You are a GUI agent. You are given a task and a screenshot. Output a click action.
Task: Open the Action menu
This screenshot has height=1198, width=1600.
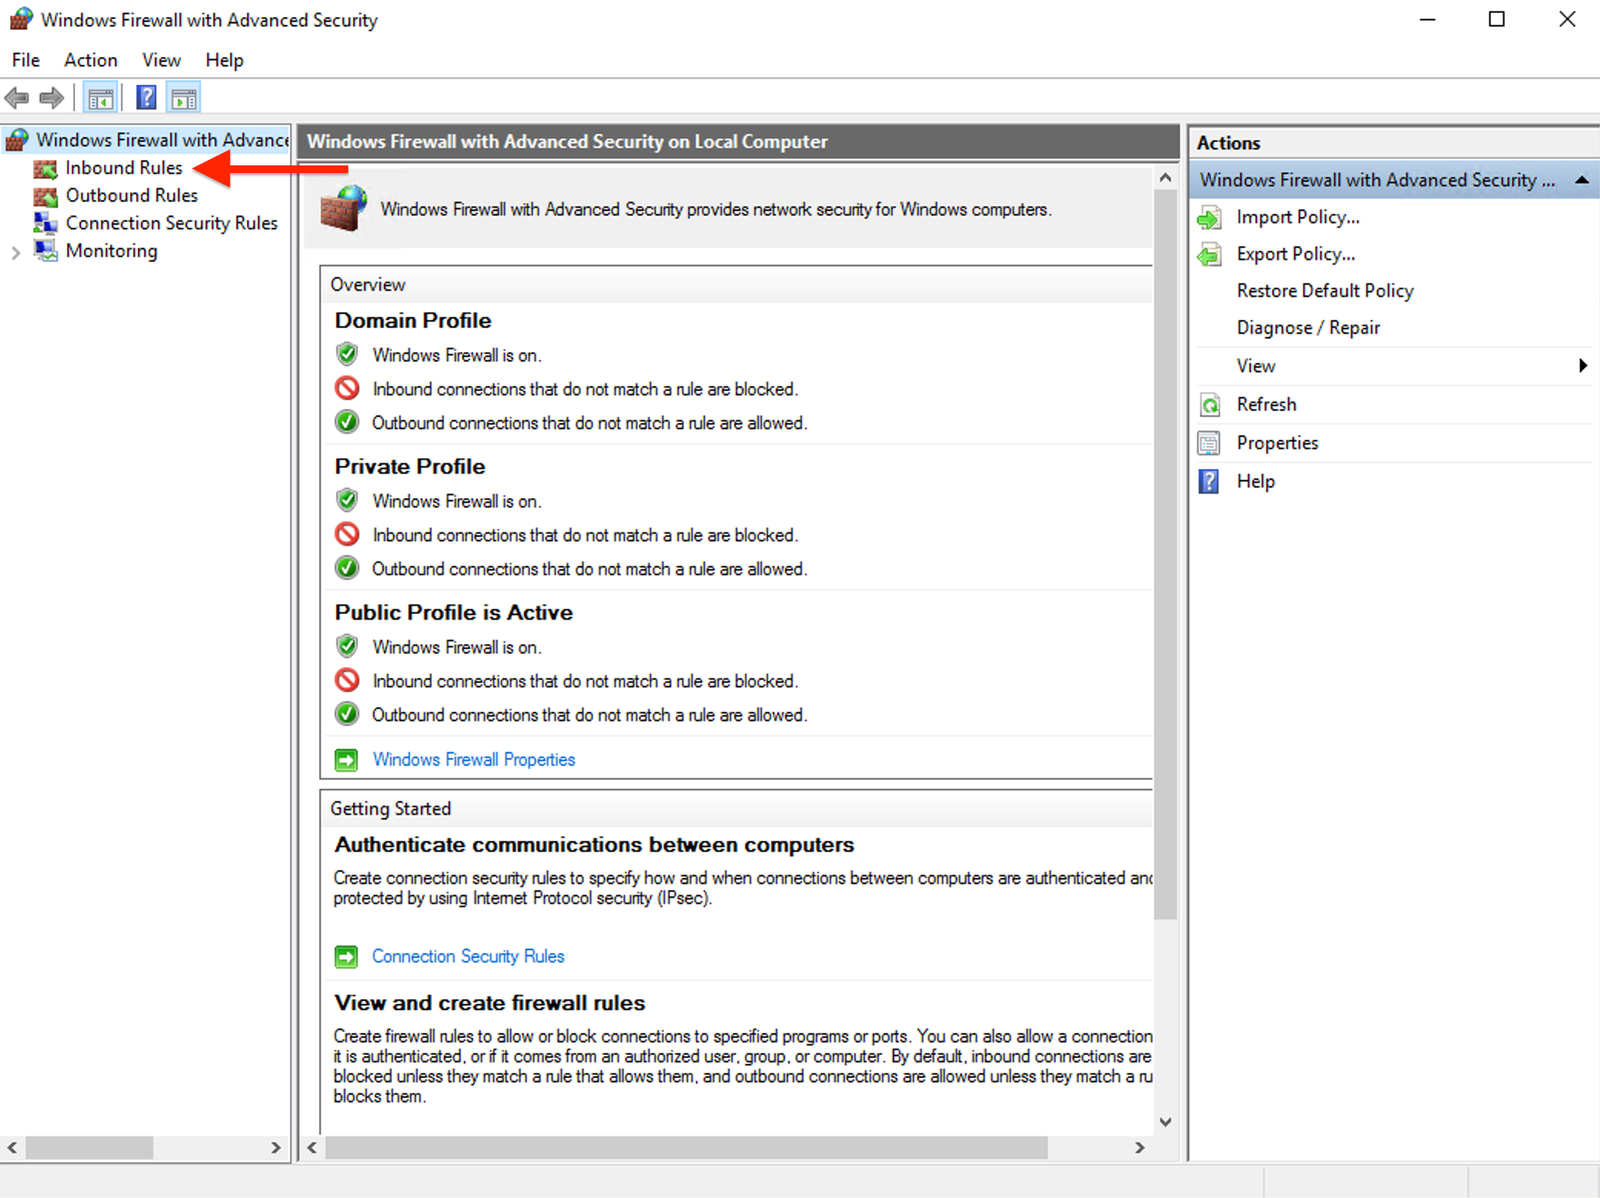pos(90,60)
